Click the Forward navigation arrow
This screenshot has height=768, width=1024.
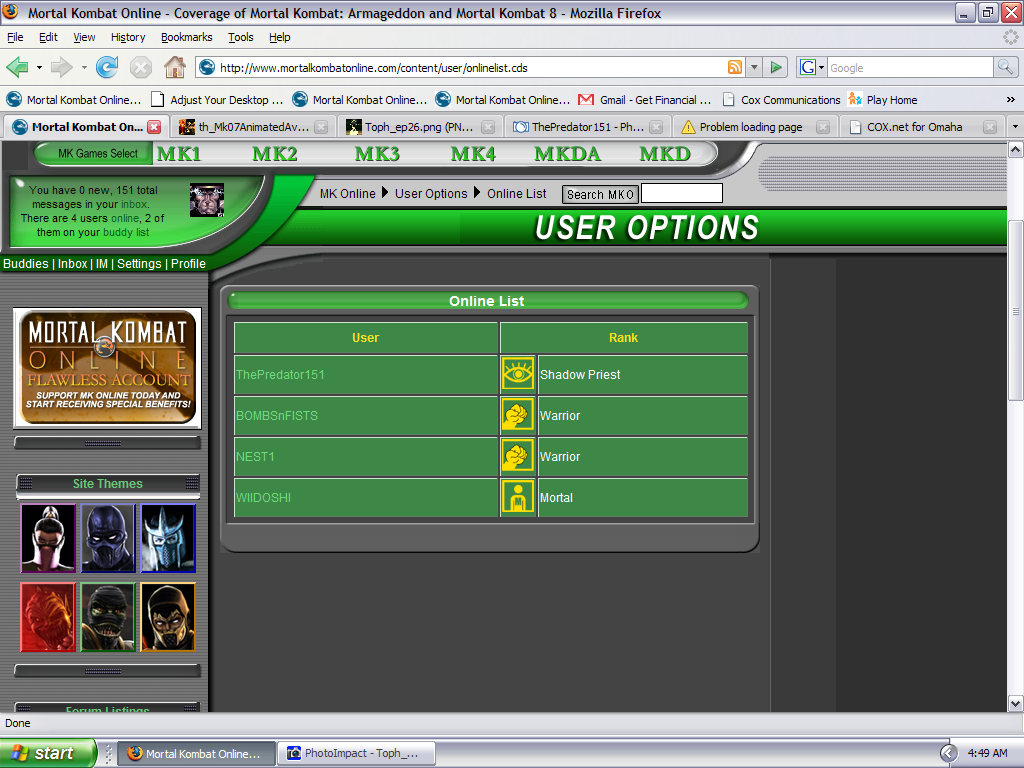pyautogui.click(x=61, y=67)
